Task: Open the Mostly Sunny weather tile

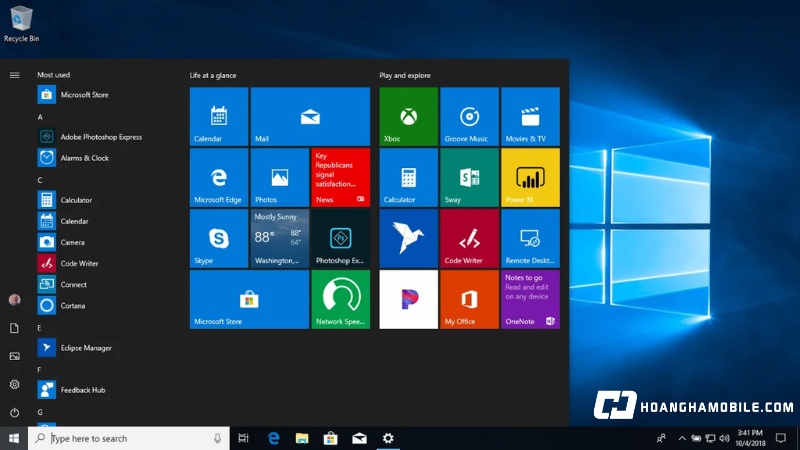Action: 280,238
